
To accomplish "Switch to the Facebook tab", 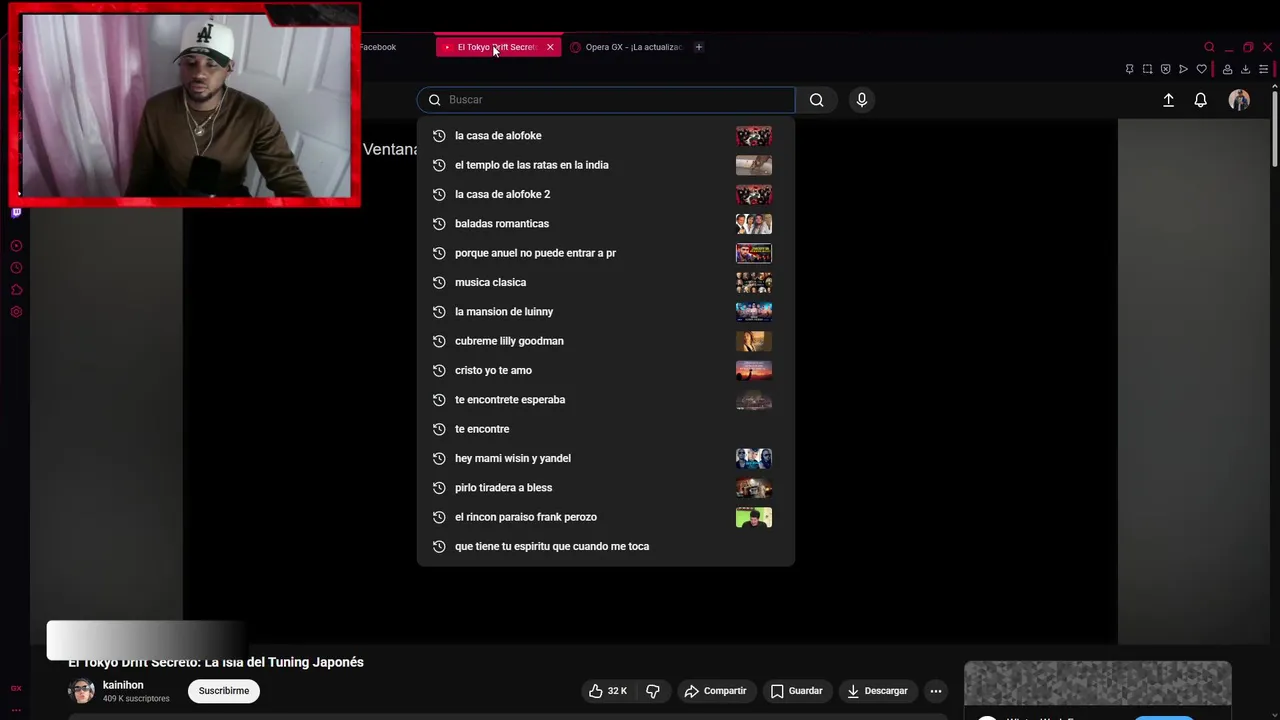I will 378,47.
